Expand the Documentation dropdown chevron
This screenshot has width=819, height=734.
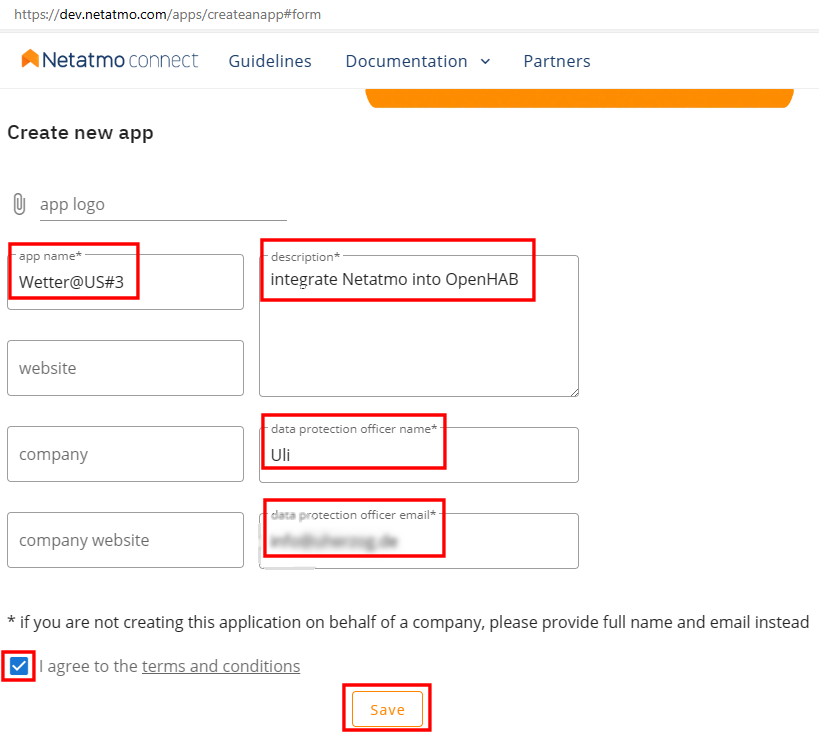point(485,62)
